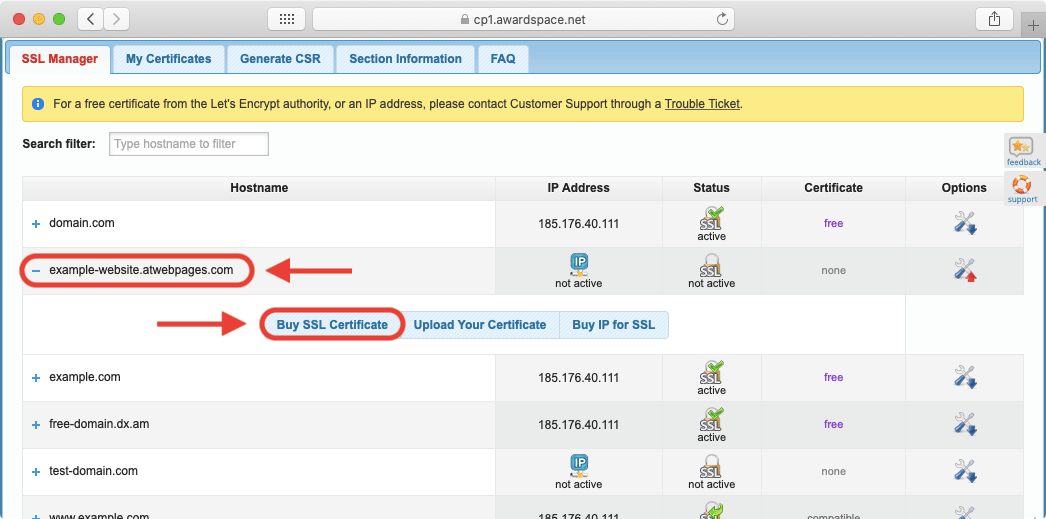Switch to the My Certificates tab

pyautogui.click(x=168, y=59)
